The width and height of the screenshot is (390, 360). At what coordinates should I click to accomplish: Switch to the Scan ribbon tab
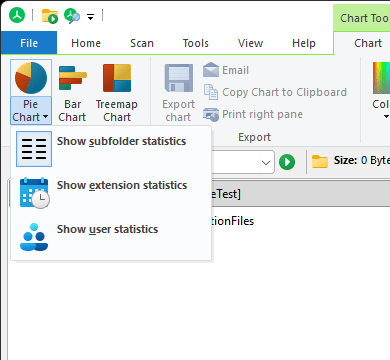pos(142,43)
